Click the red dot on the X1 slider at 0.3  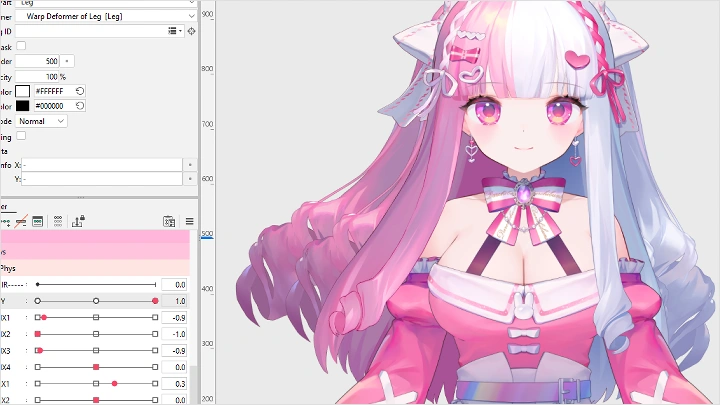(x=114, y=384)
